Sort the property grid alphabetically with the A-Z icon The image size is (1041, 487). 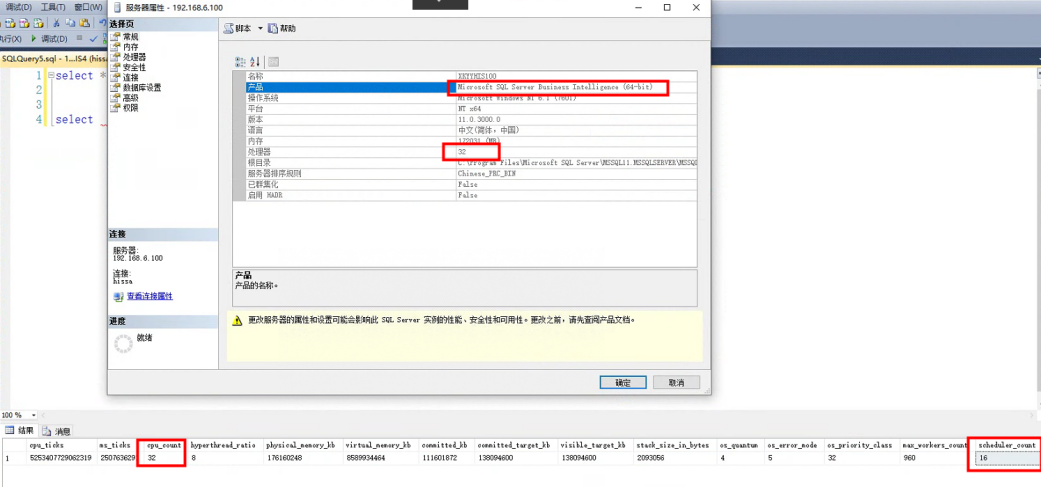[x=256, y=62]
